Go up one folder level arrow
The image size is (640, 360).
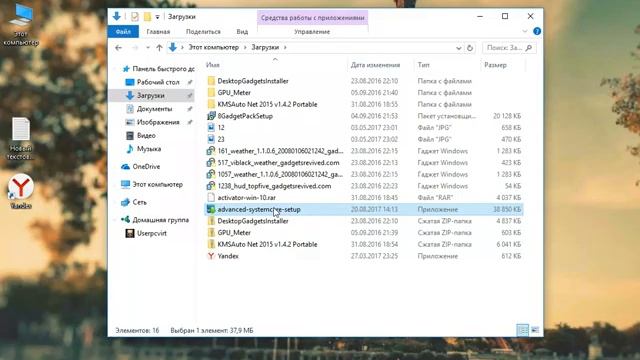point(159,48)
